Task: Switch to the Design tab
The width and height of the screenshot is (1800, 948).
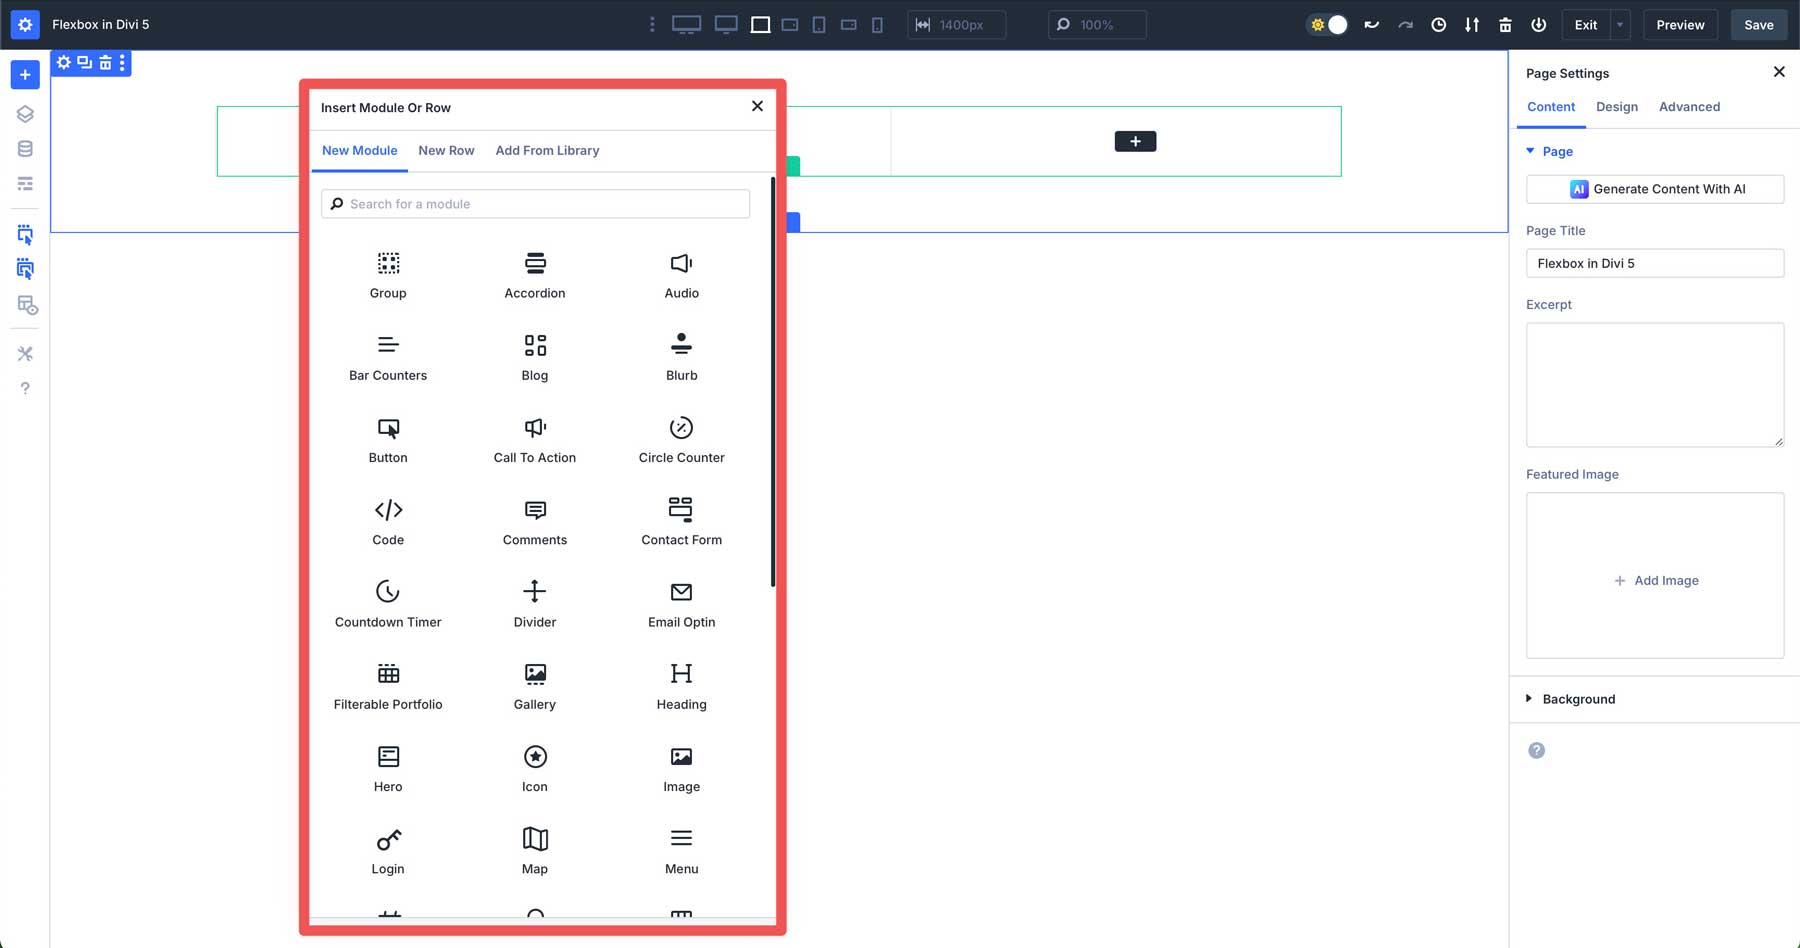Action: point(1617,107)
